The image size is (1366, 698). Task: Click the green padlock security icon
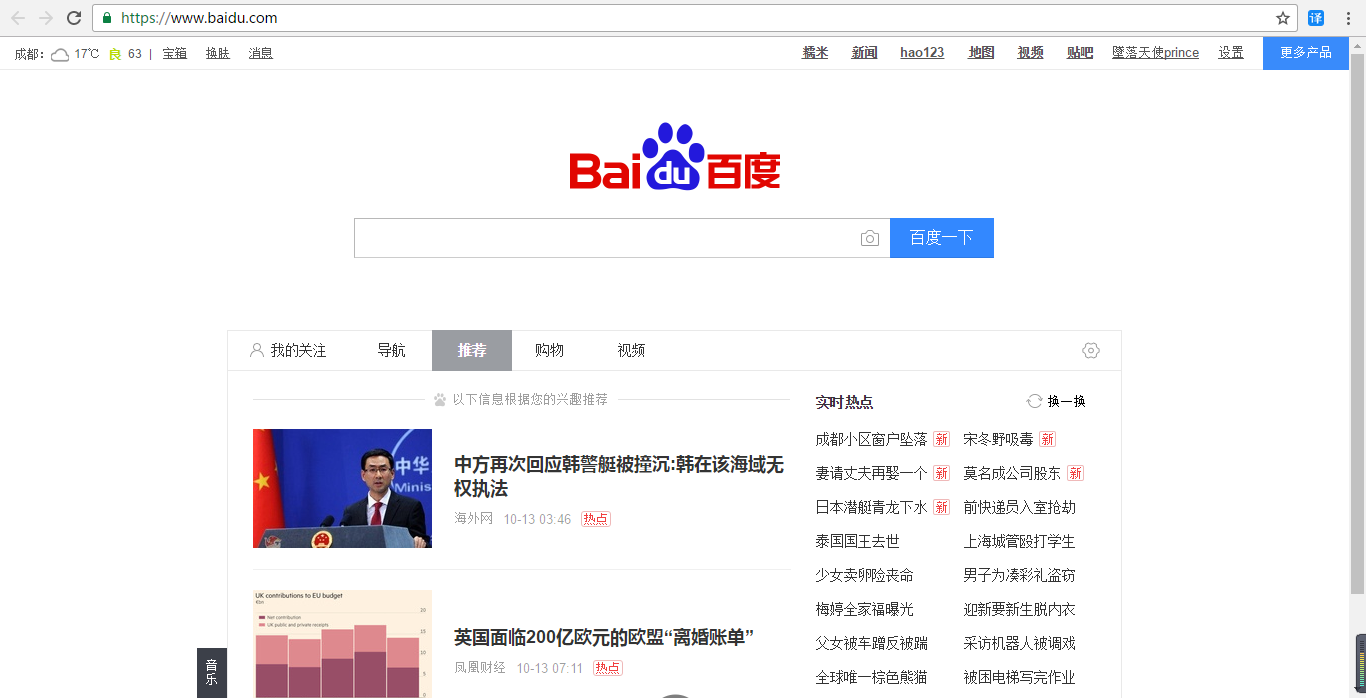pyautogui.click(x=107, y=18)
